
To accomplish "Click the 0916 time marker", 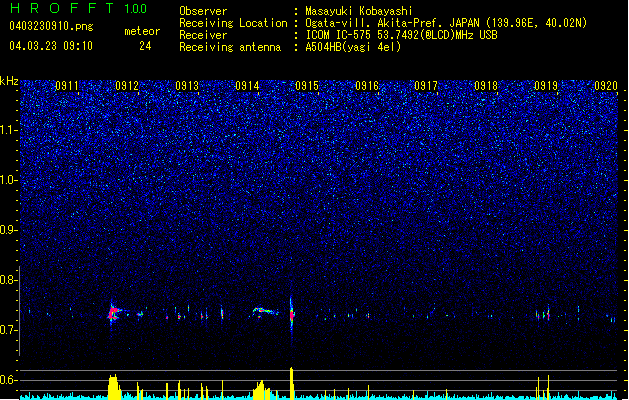I will coord(367,86).
